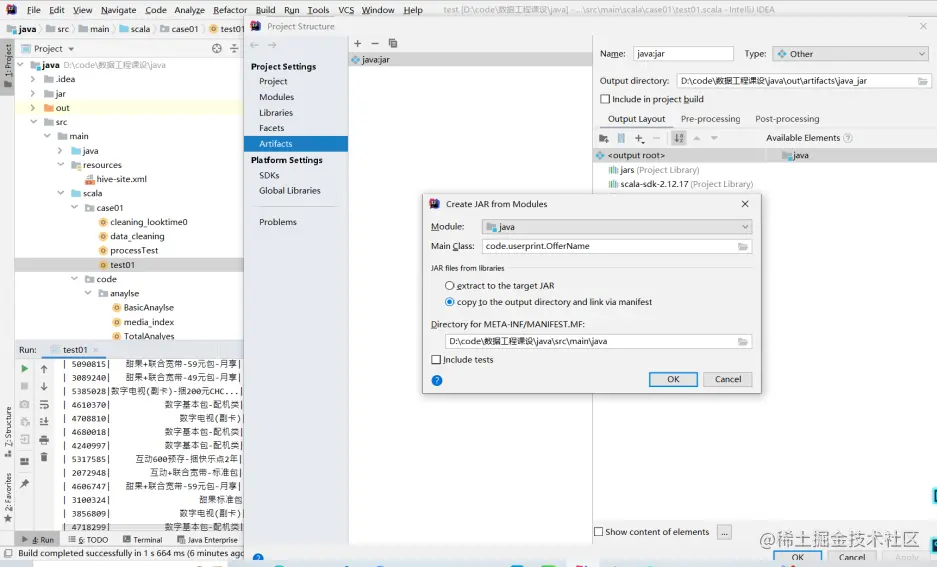Click the Up the Stack Trace arrow
The image size is (937, 567).
tap(44, 369)
